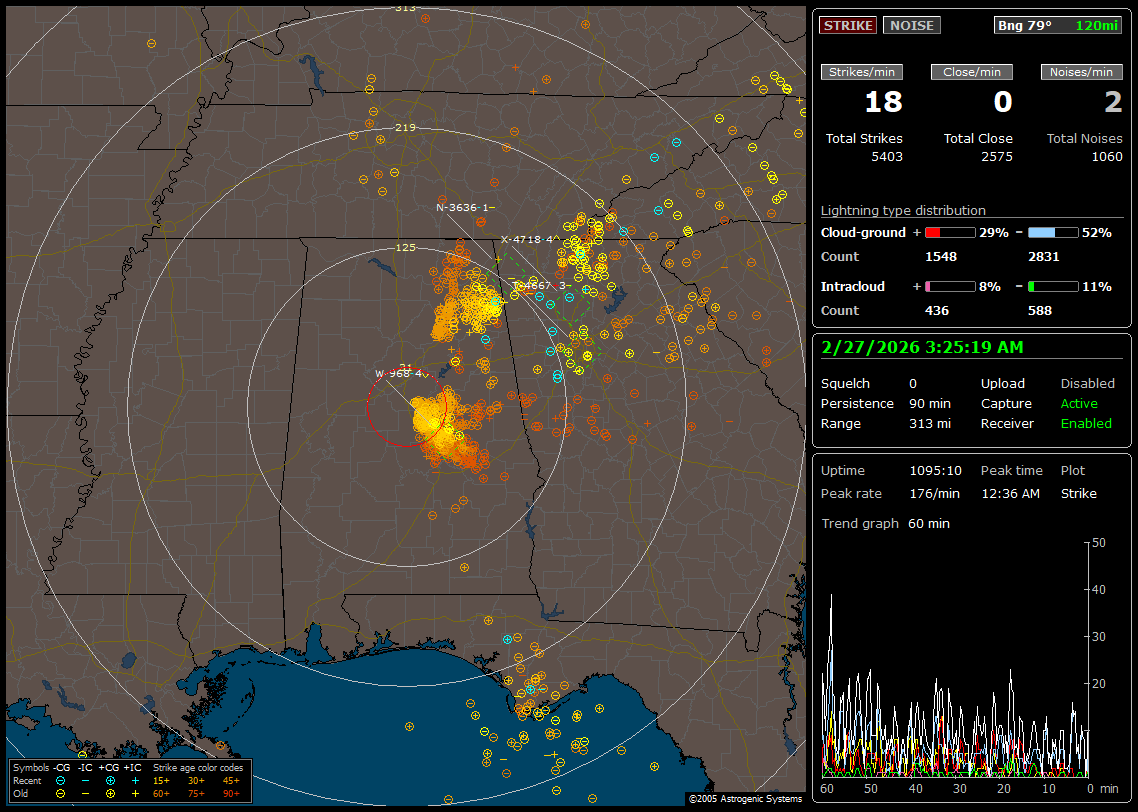Screen dimensions: 1138x812
Task: Click the negative intracloud green percentage bar
Action: (1053, 286)
